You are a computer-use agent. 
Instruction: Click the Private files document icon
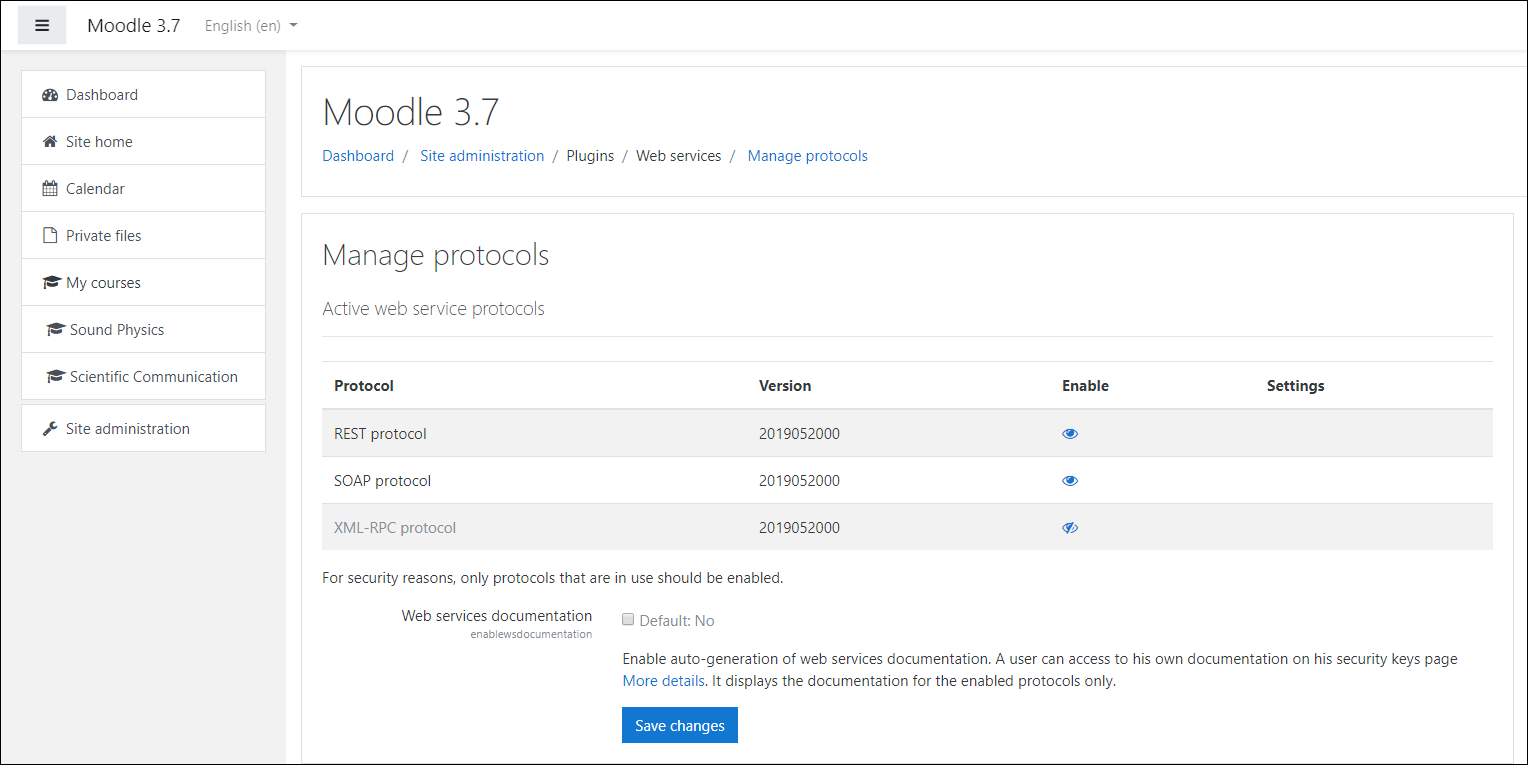pyautogui.click(x=50, y=236)
